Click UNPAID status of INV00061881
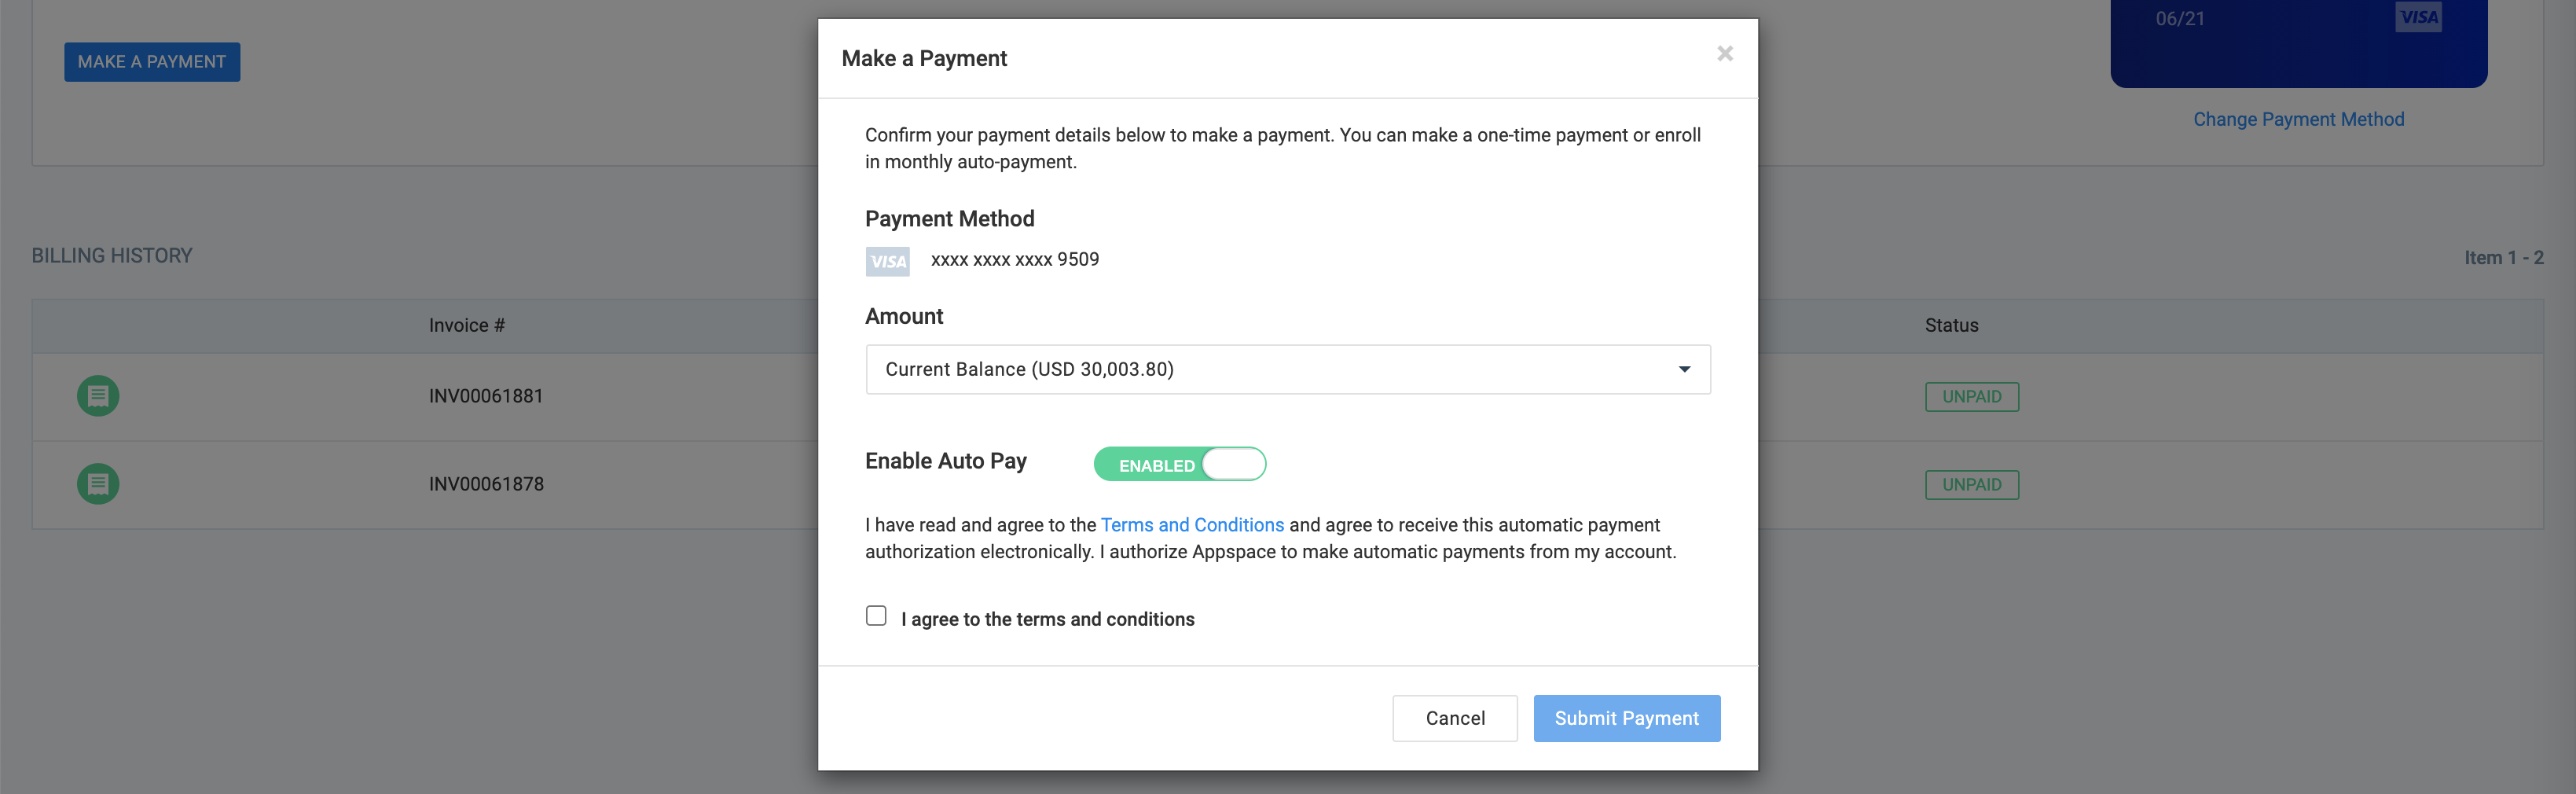Image resolution: width=2576 pixels, height=794 pixels. [x=1971, y=397]
